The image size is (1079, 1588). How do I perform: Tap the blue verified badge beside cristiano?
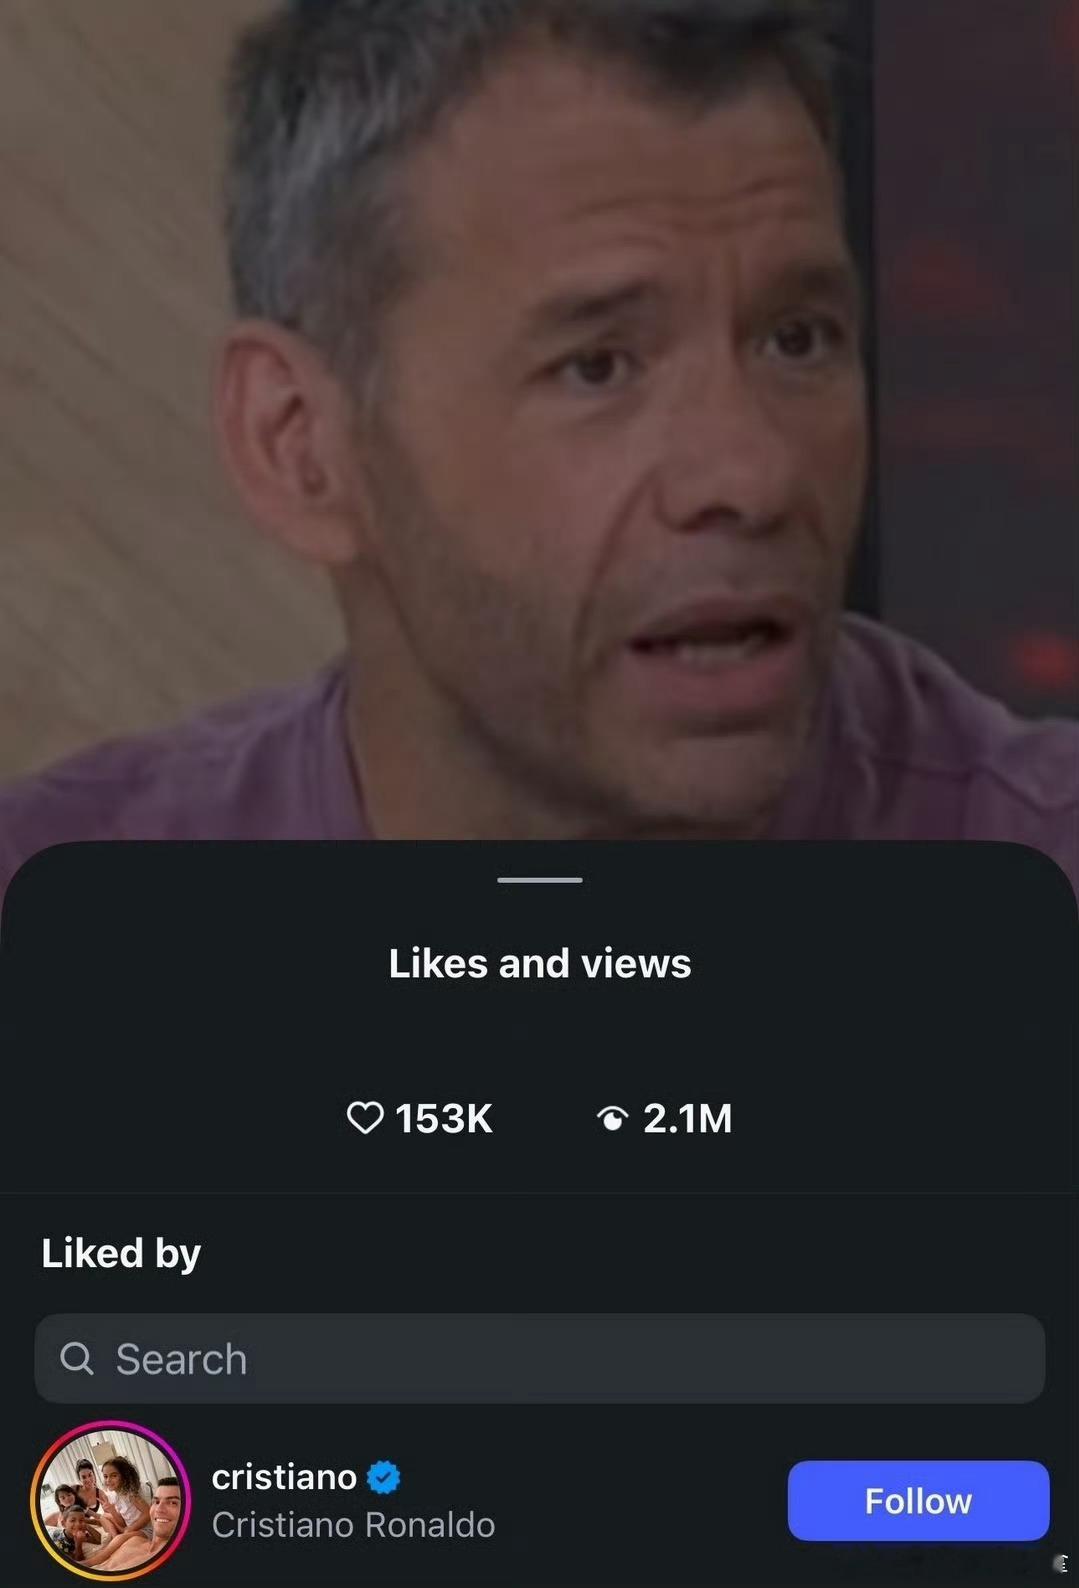383,1477
